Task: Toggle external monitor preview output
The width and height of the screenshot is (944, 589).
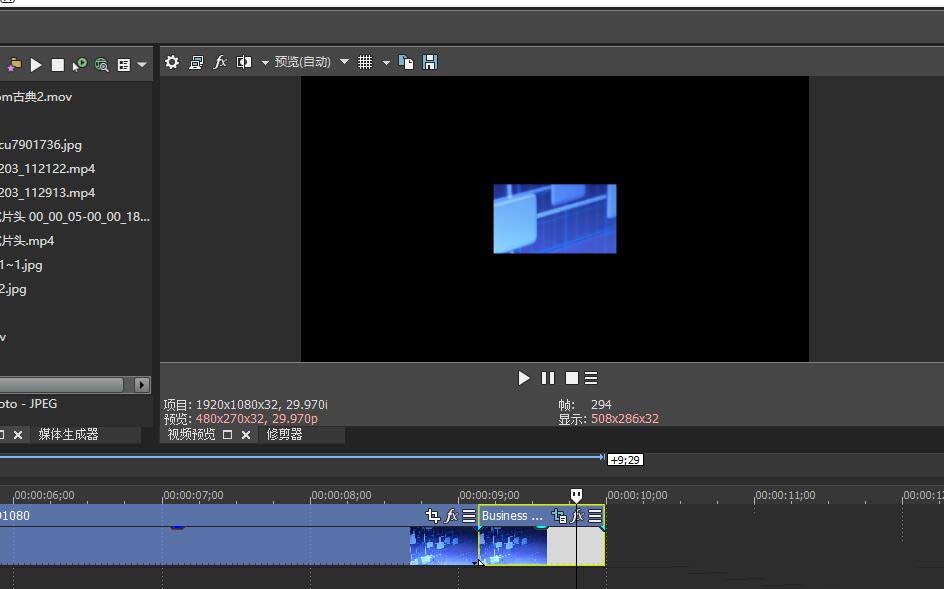Action: click(x=196, y=62)
